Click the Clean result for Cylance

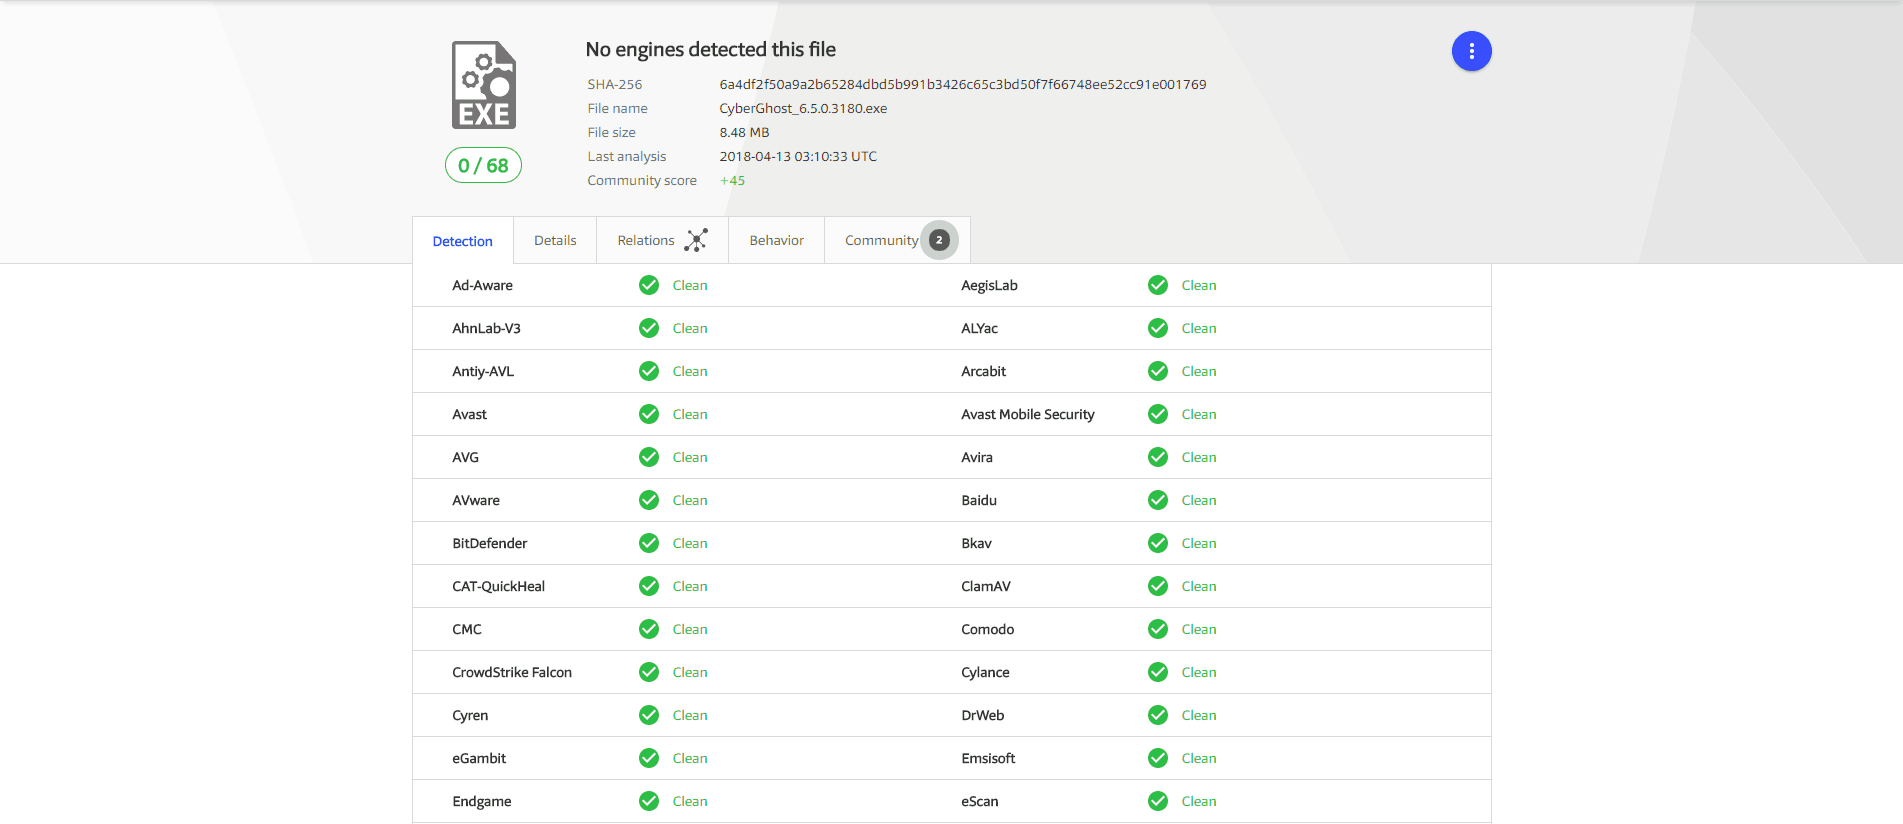[1199, 672]
